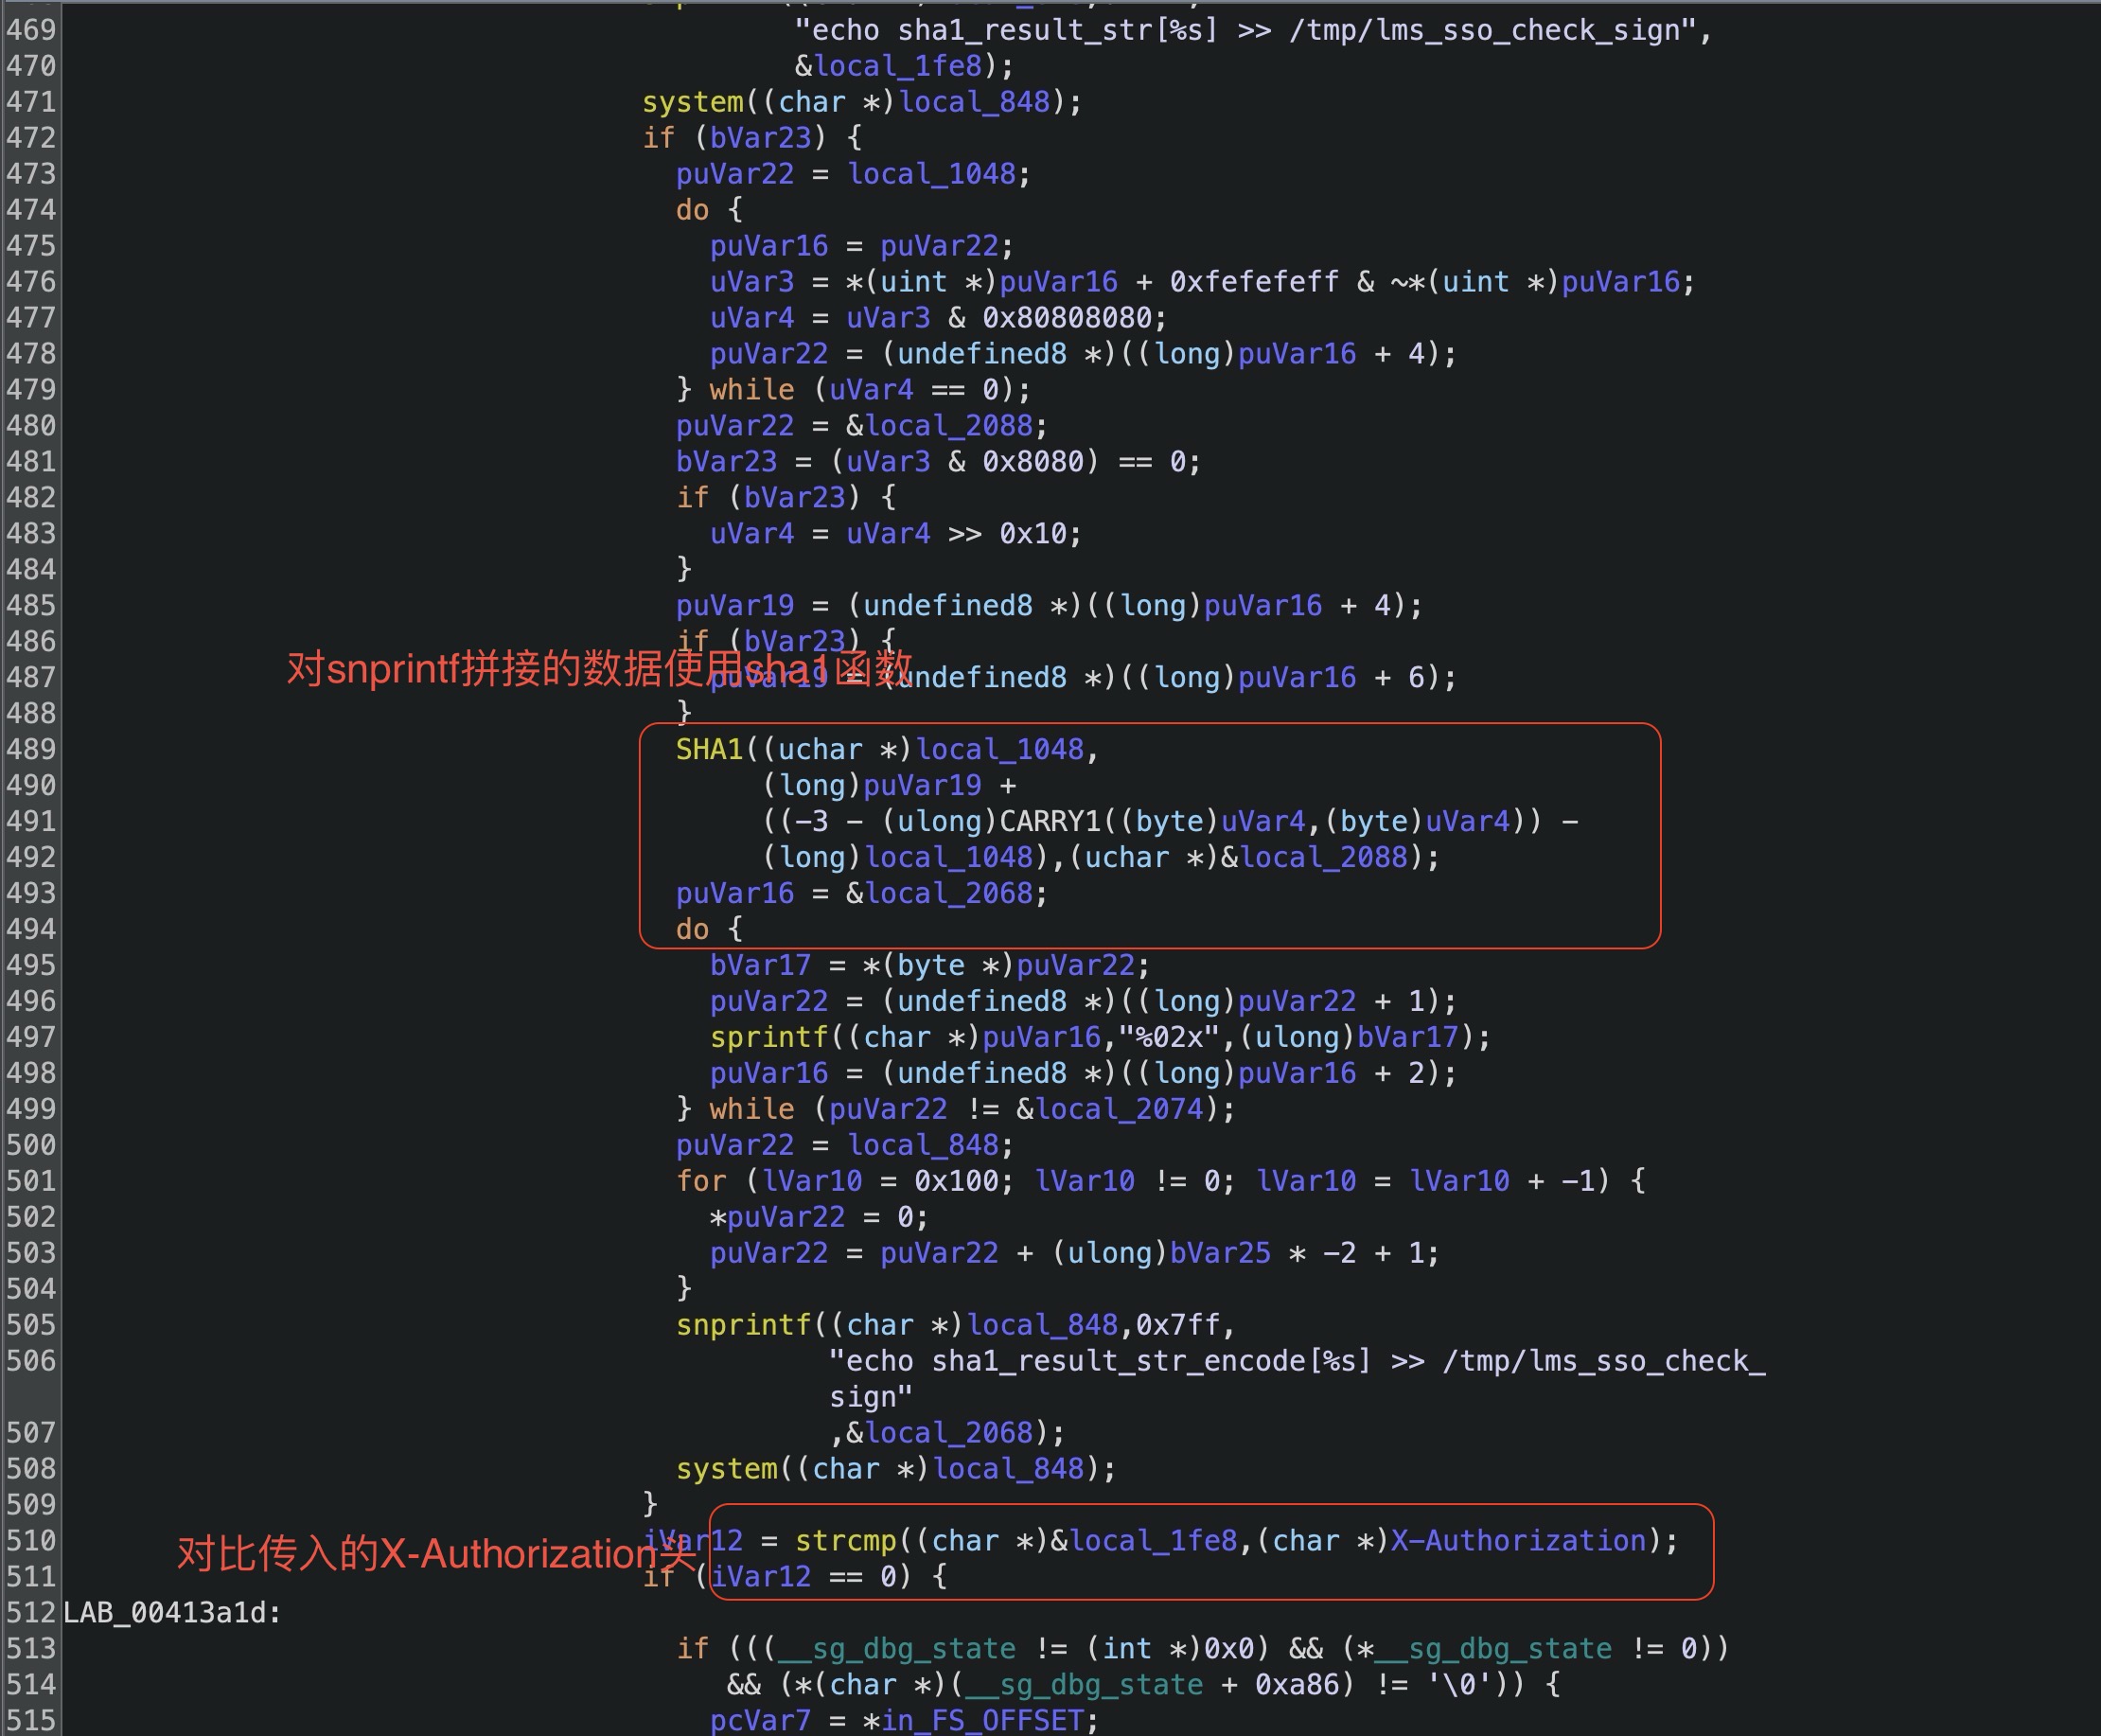The image size is (2101, 1736).
Task: Click the red annotation about X-Authorization
Action: (x=435, y=1553)
